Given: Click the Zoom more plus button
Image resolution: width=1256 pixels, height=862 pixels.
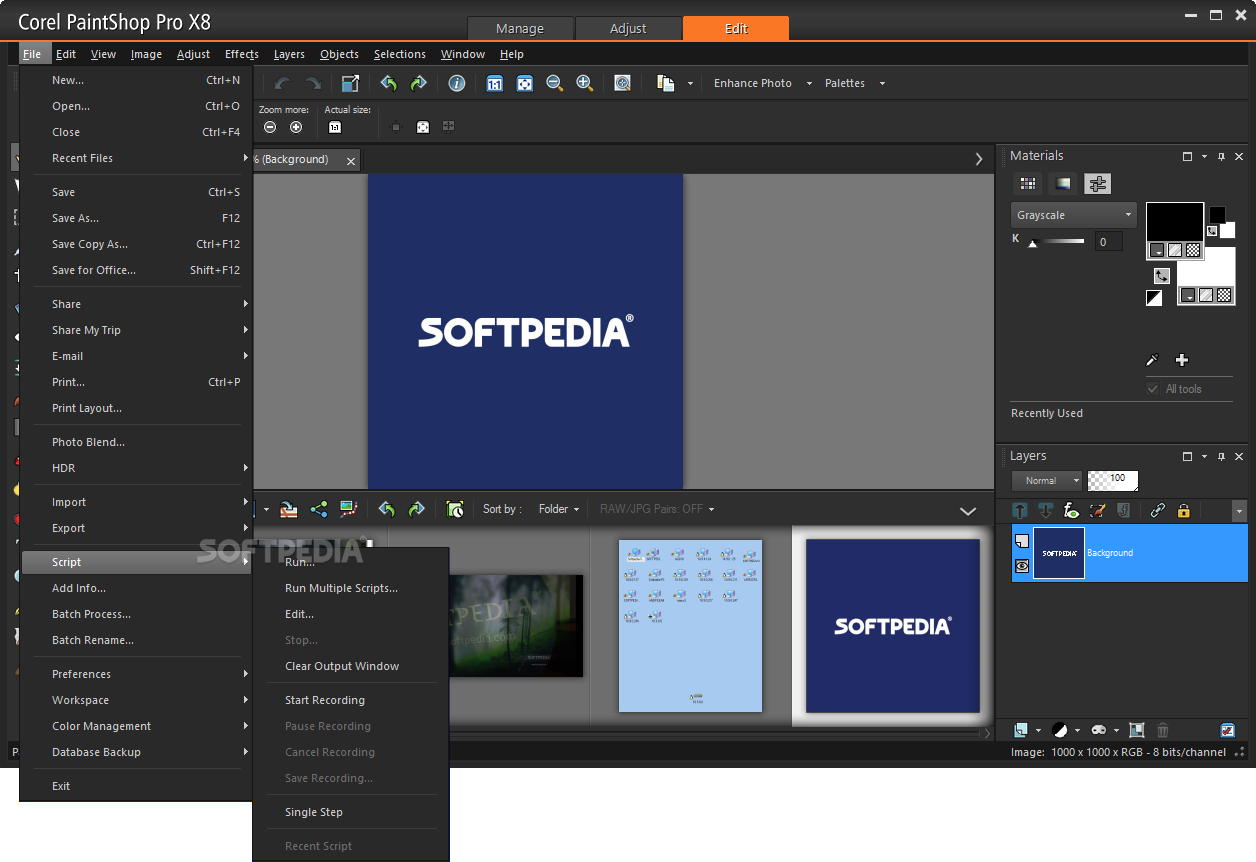Looking at the screenshot, I should 296,127.
